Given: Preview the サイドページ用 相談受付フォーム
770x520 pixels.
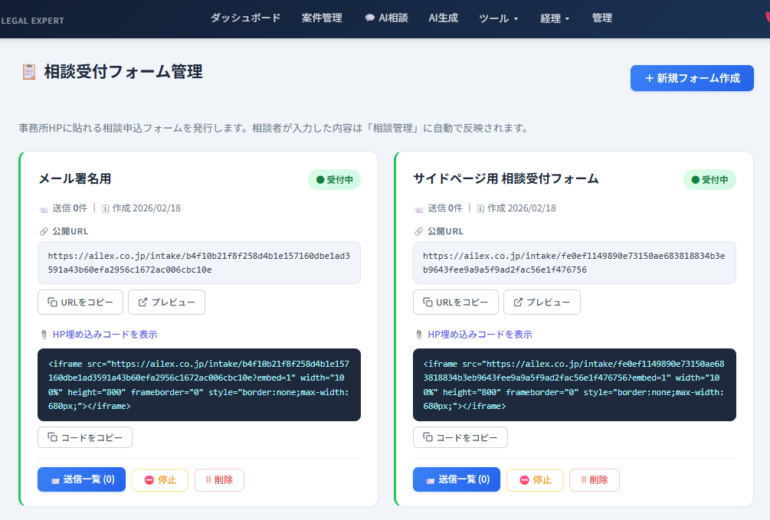Looking at the screenshot, I should tap(542, 302).
